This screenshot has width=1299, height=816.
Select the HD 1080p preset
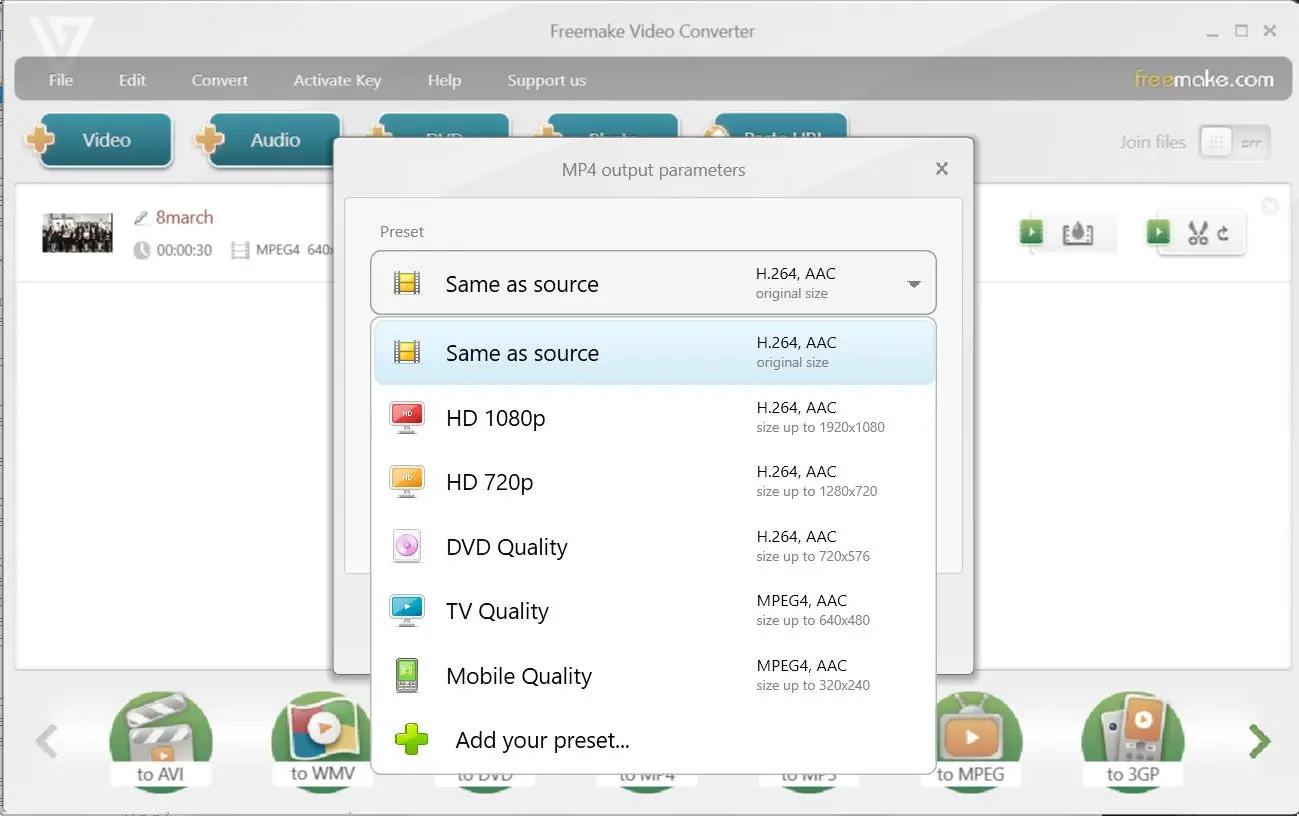pos(654,418)
